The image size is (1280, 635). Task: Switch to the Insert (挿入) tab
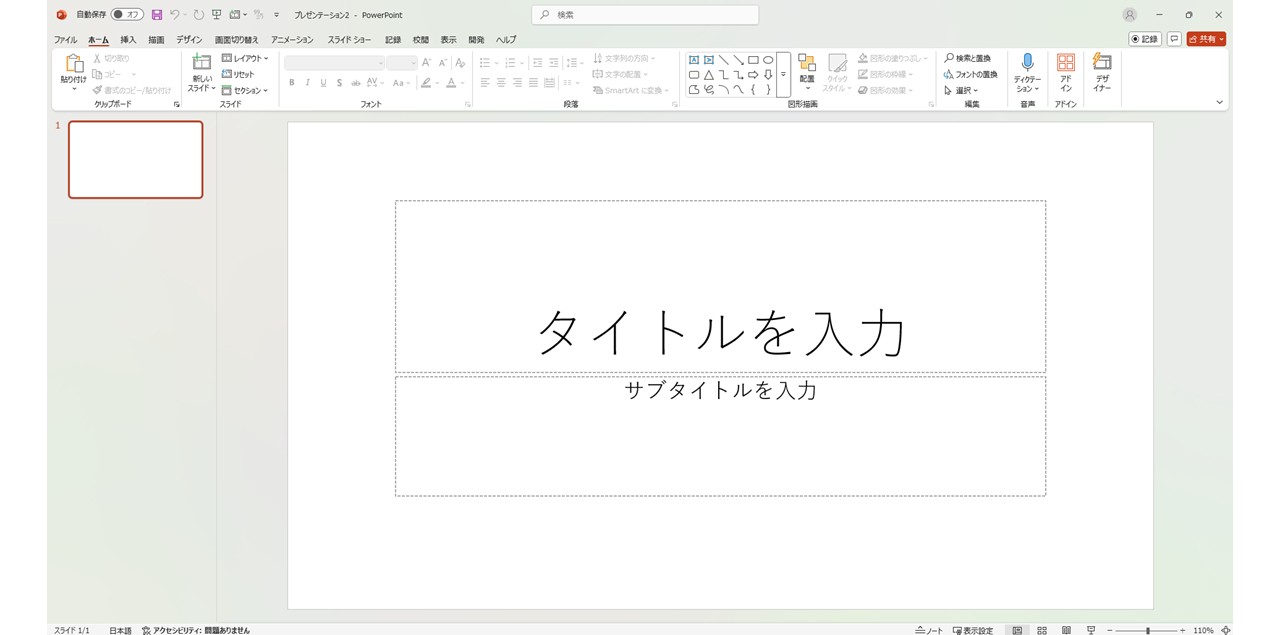128,40
